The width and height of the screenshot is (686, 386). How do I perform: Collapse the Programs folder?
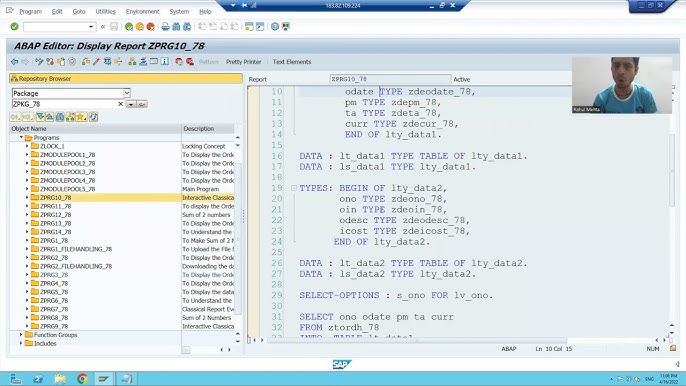pos(21,137)
